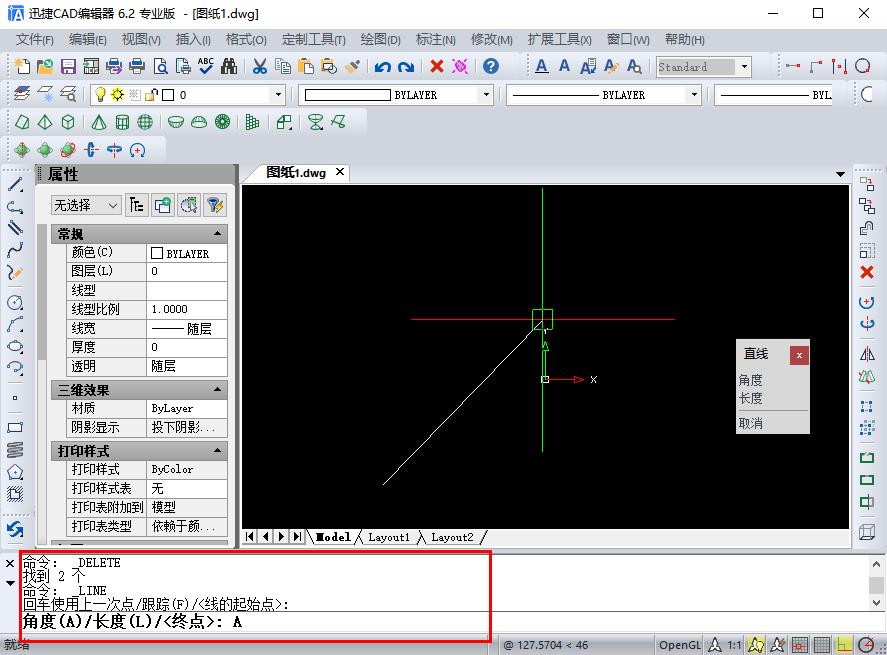Open the Standard text style dropdown
The height and width of the screenshot is (655, 887).
(x=744, y=67)
